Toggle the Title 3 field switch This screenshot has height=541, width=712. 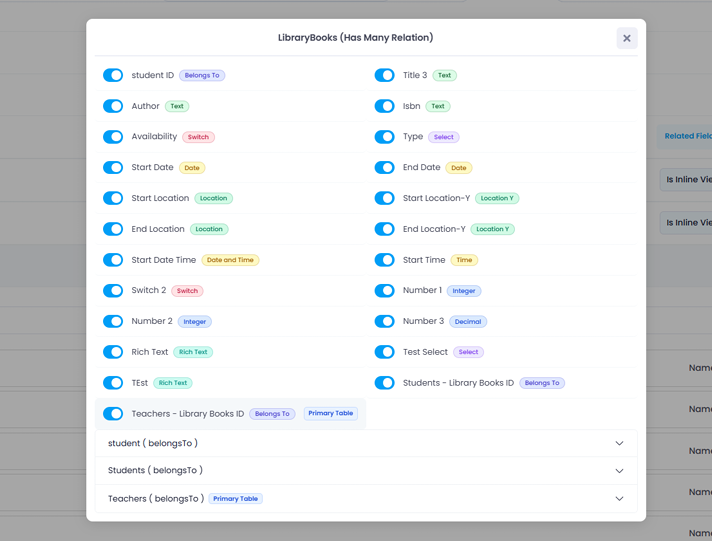pyautogui.click(x=385, y=75)
